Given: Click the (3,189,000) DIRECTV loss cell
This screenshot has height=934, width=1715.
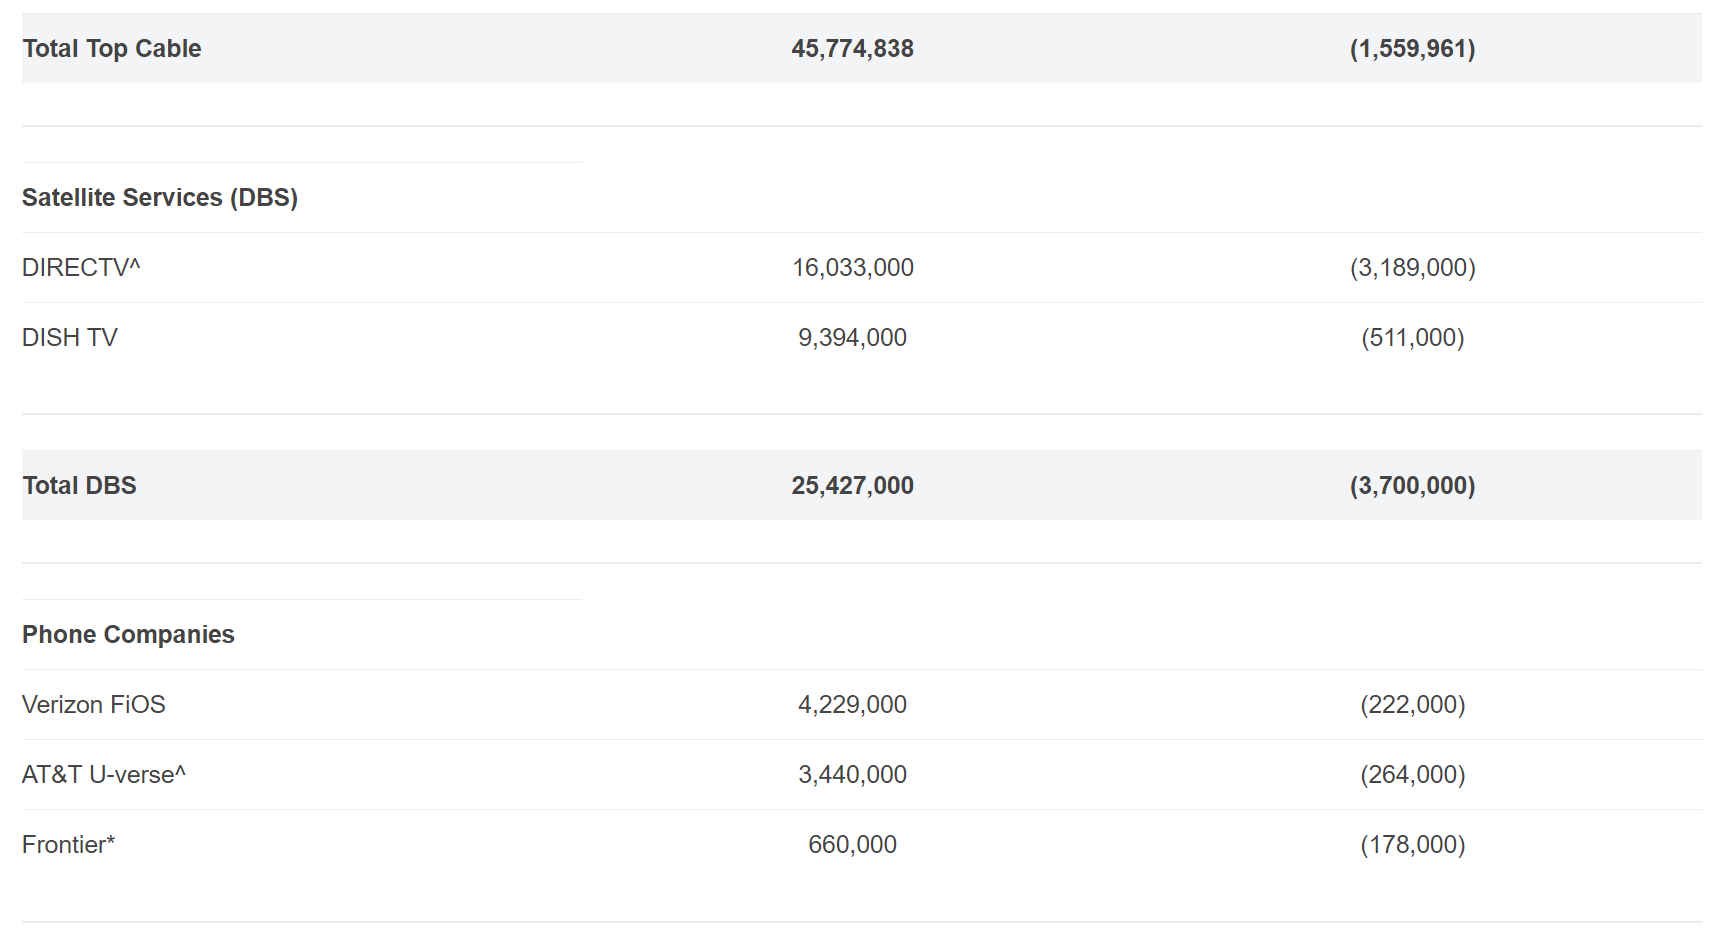Looking at the screenshot, I should (x=1412, y=268).
